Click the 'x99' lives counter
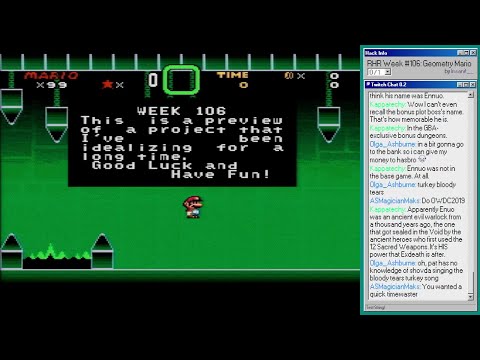Image resolution: width=480 pixels, height=360 pixels. [51, 85]
